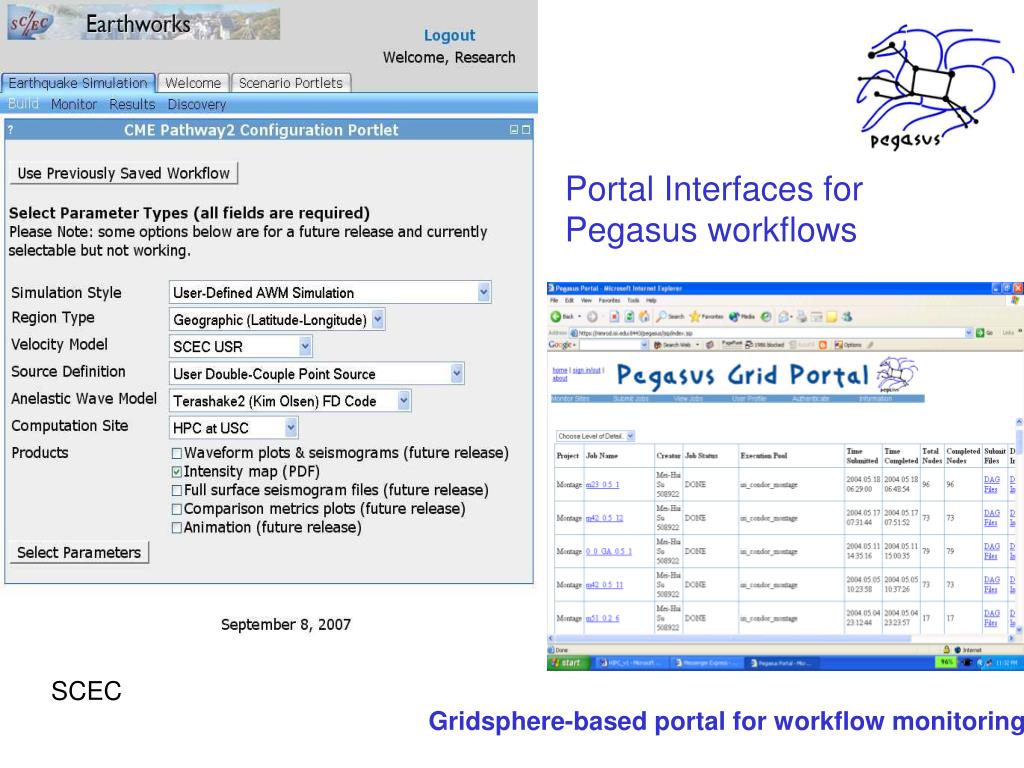The height and width of the screenshot is (768, 1024).
Task: Click Pegasus Portal taskbar button
Action: [x=780, y=663]
